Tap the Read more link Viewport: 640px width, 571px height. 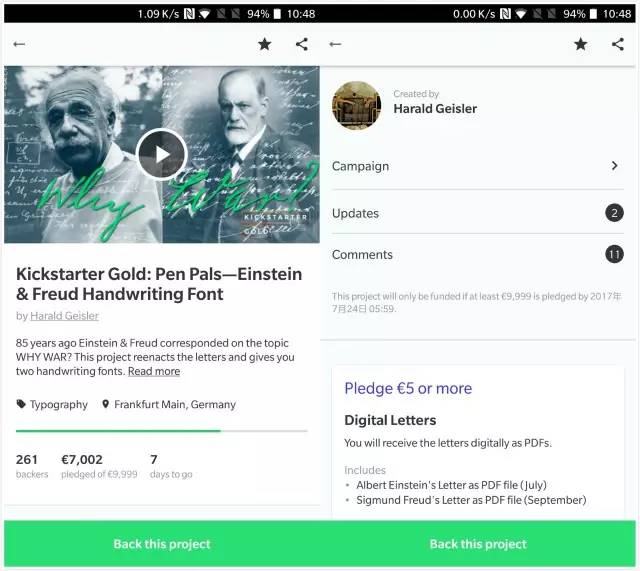pyautogui.click(x=154, y=371)
